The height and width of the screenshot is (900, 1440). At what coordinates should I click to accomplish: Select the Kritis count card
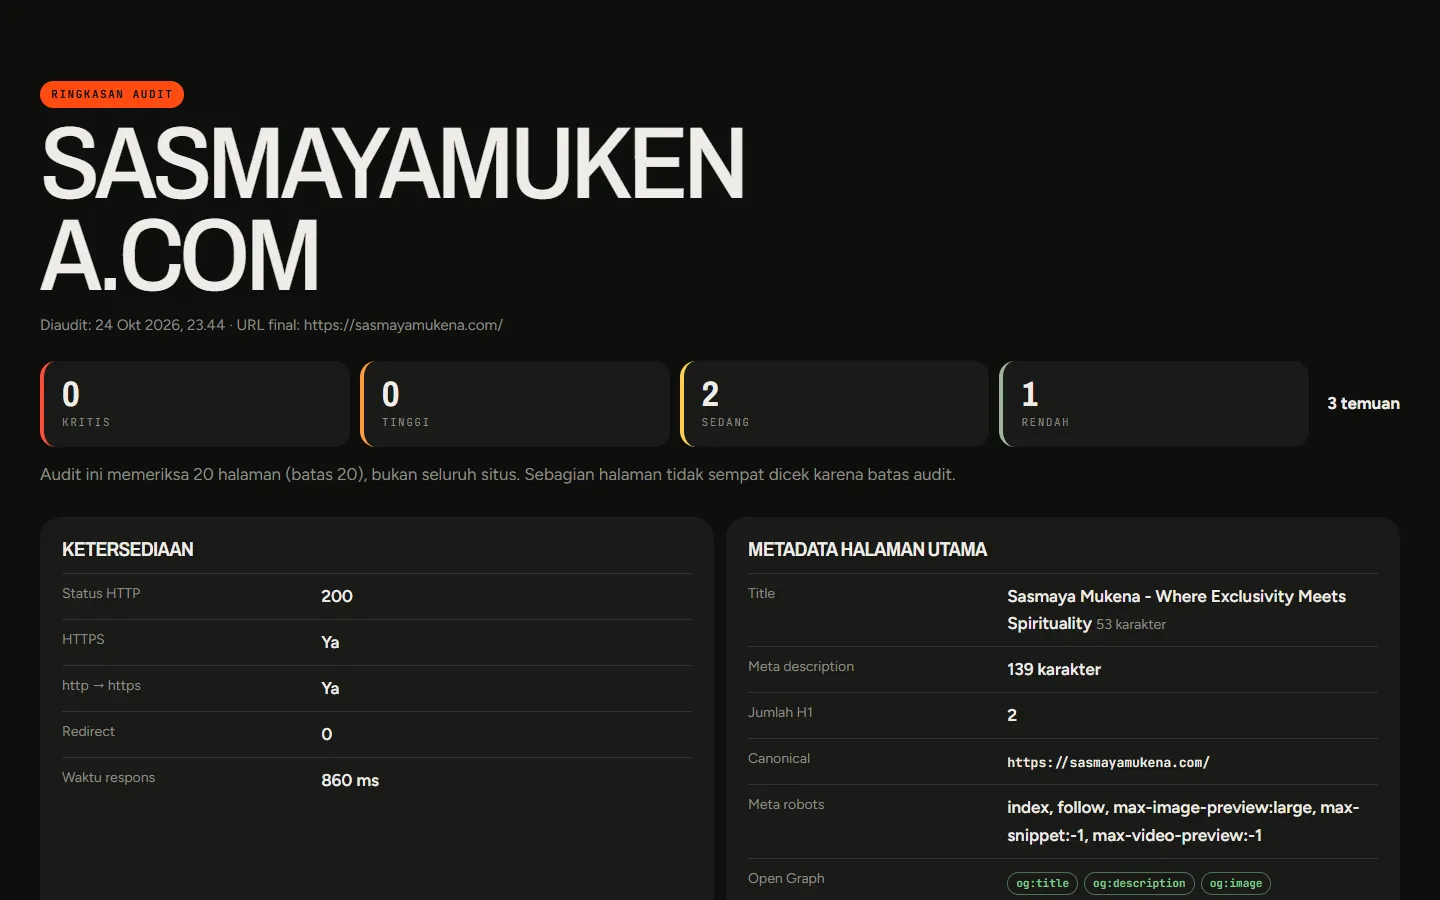(195, 404)
